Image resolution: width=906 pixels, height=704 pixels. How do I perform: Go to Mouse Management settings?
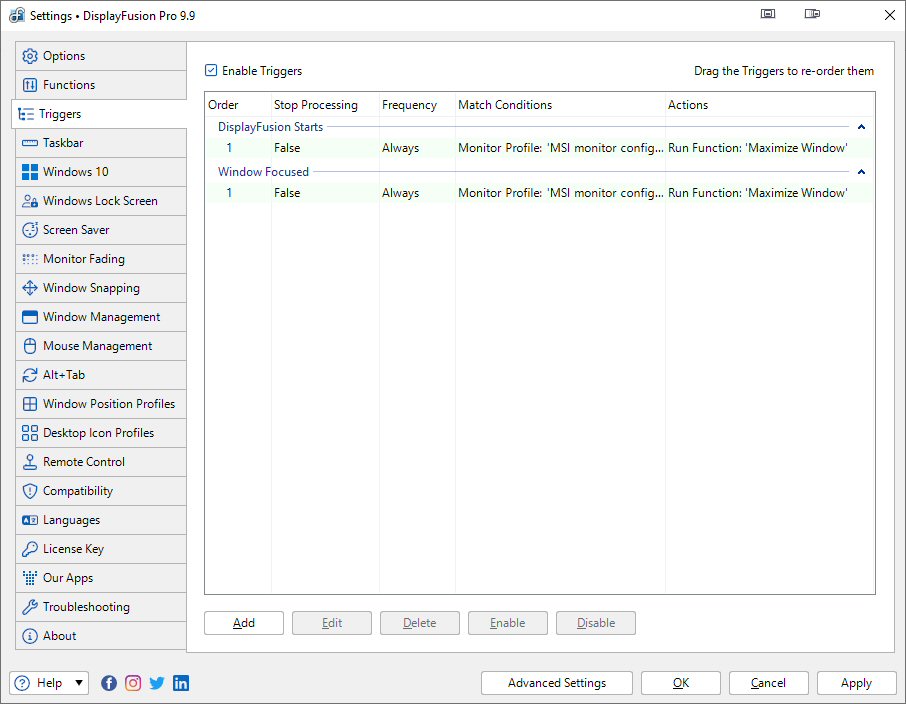click(99, 346)
